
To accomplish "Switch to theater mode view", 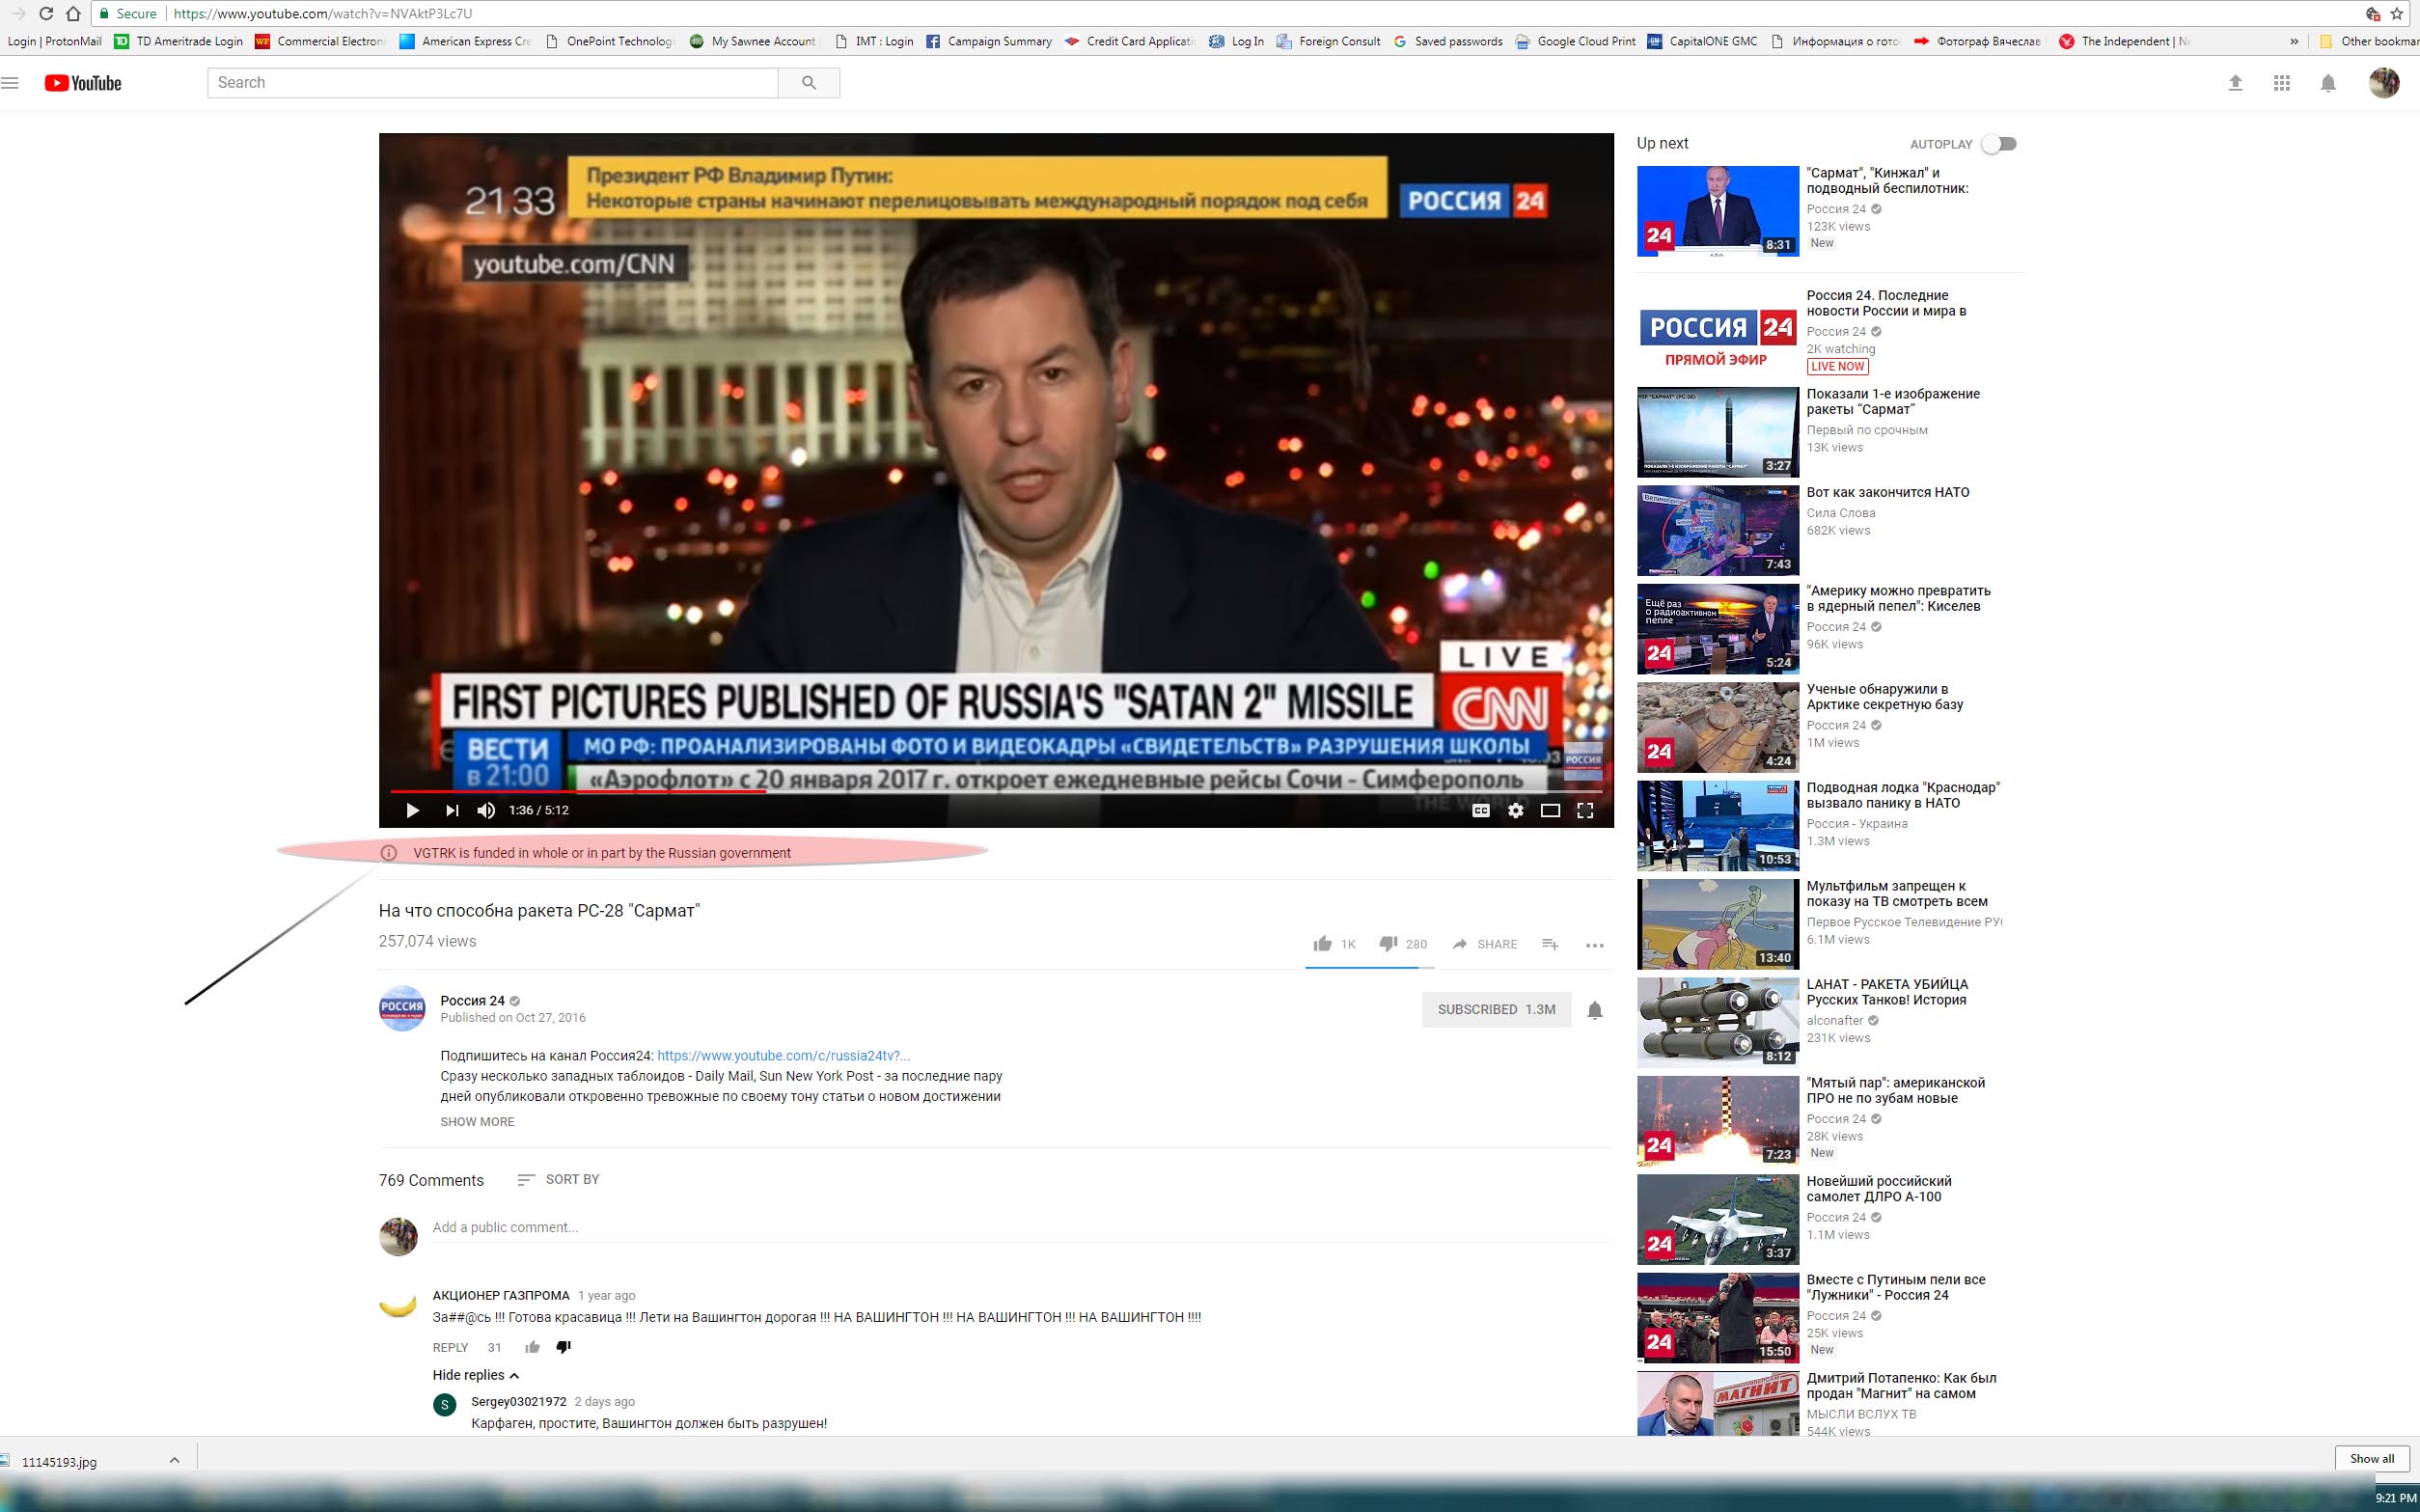I will coord(1550,810).
